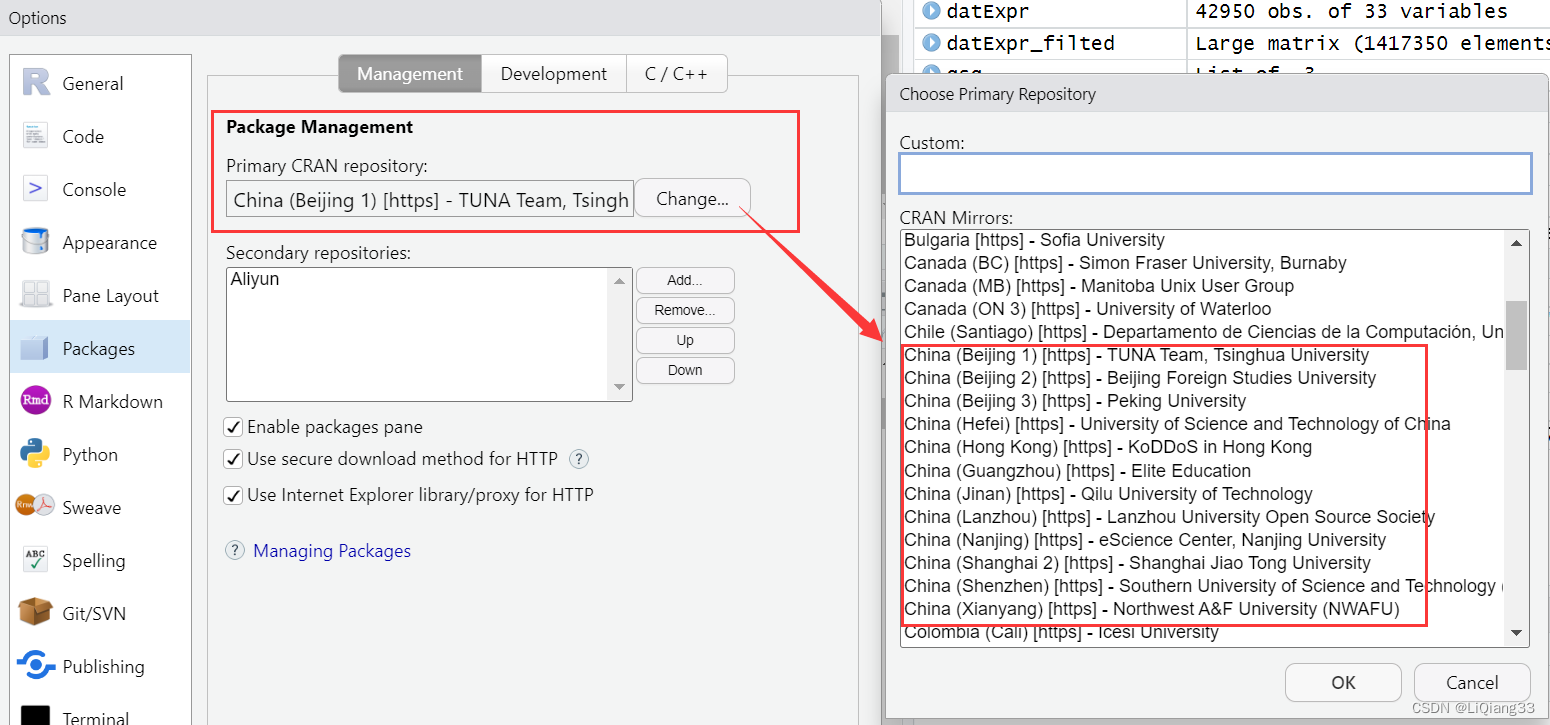Screen dimensions: 1550x725
Task: Move repository Down in list
Action: tap(685, 370)
